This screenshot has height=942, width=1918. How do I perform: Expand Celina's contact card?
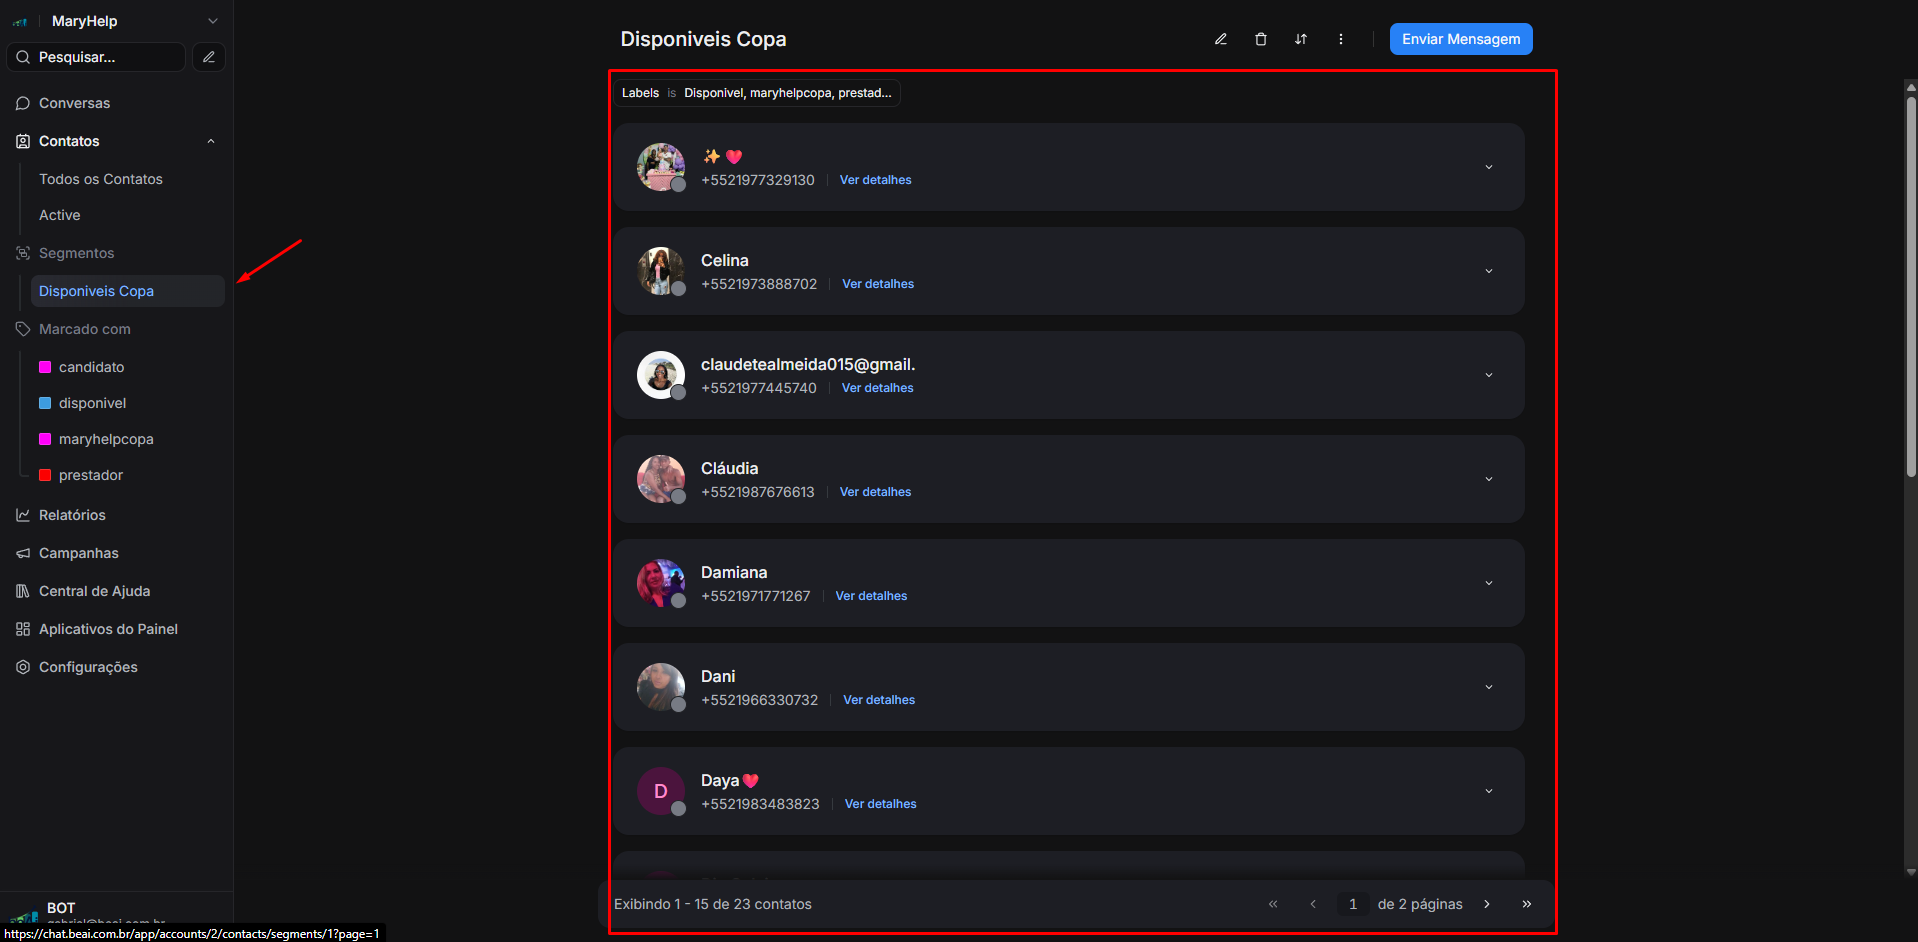(x=1488, y=271)
